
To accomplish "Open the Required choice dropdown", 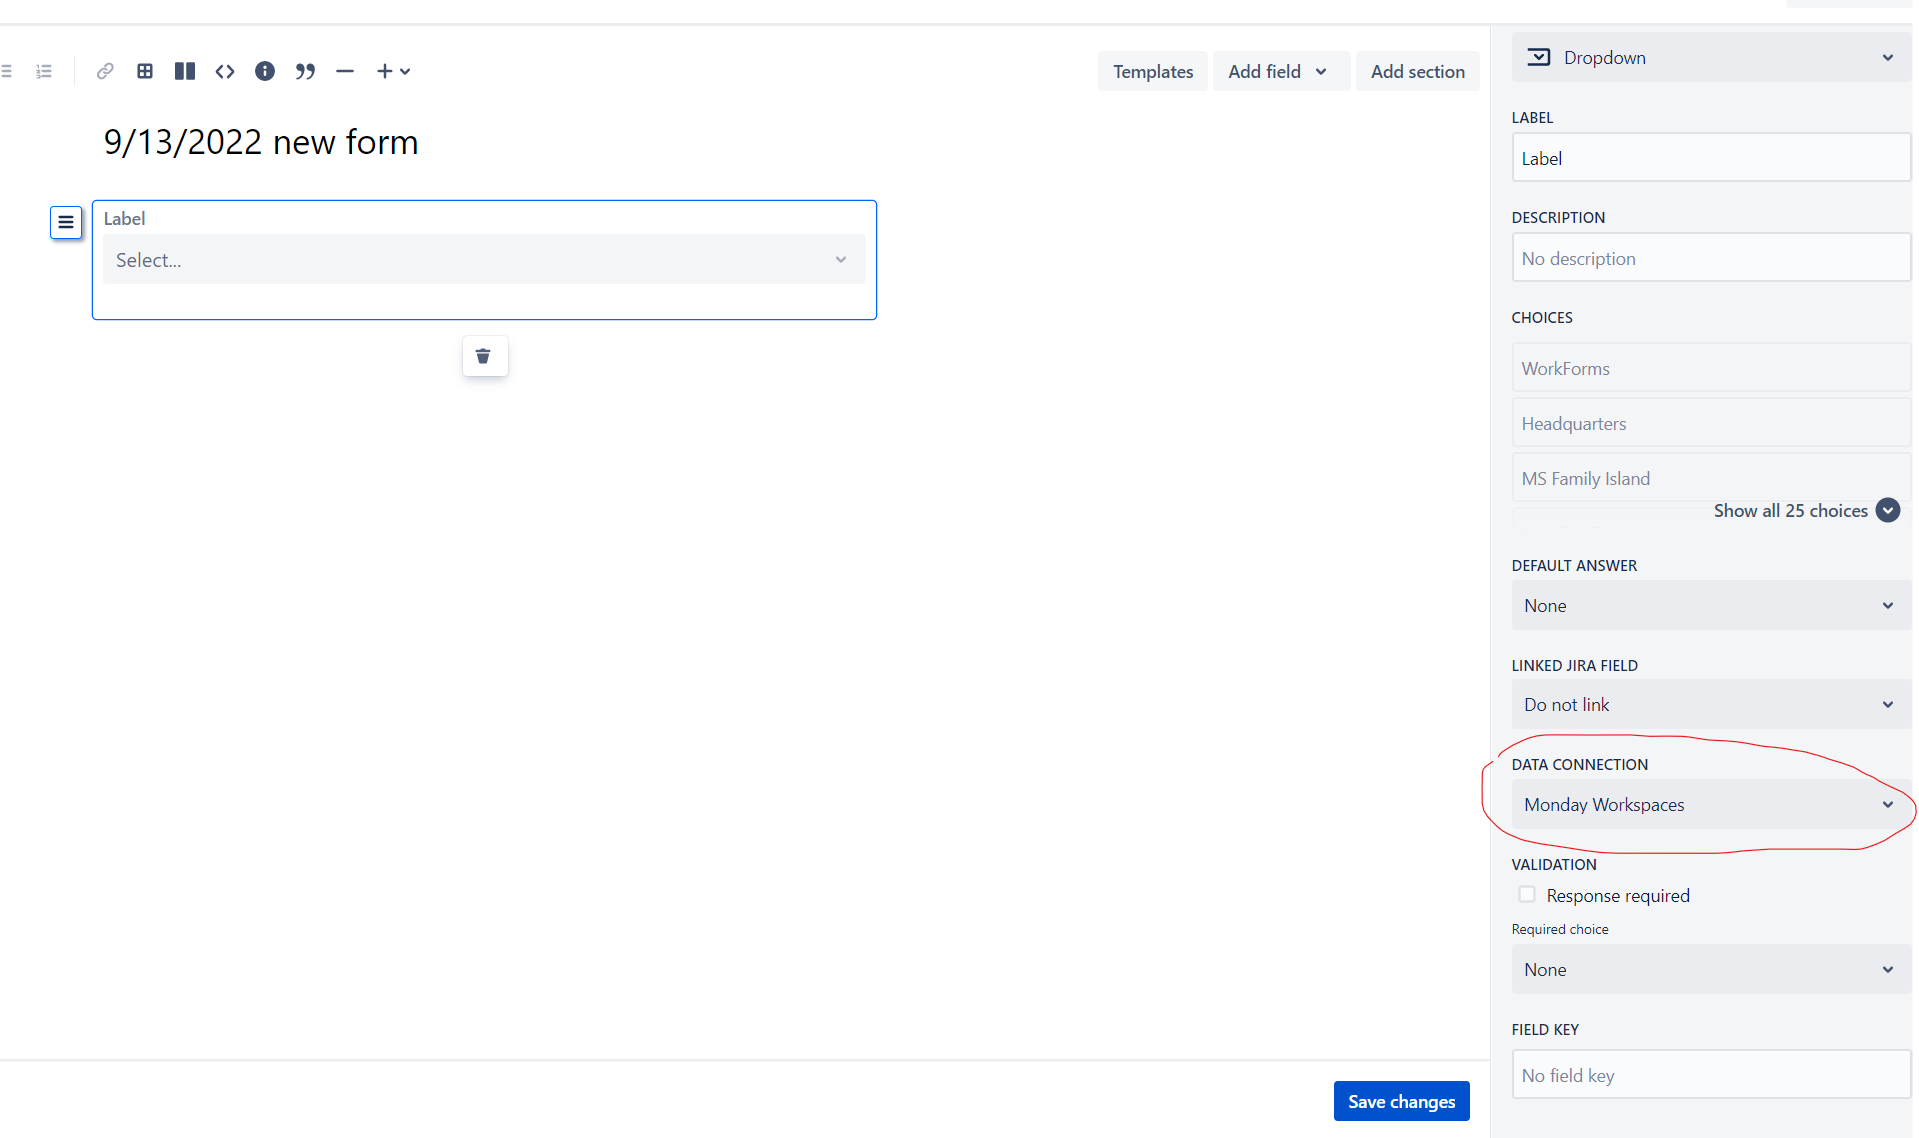I will (1708, 969).
